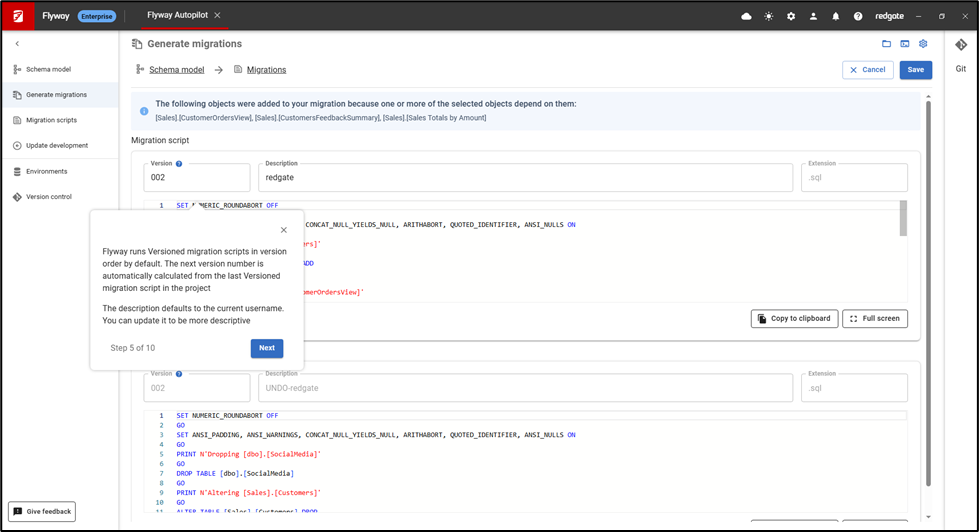Viewport: 979px width, 532px height.
Task: Open the user account icon
Action: (x=813, y=16)
